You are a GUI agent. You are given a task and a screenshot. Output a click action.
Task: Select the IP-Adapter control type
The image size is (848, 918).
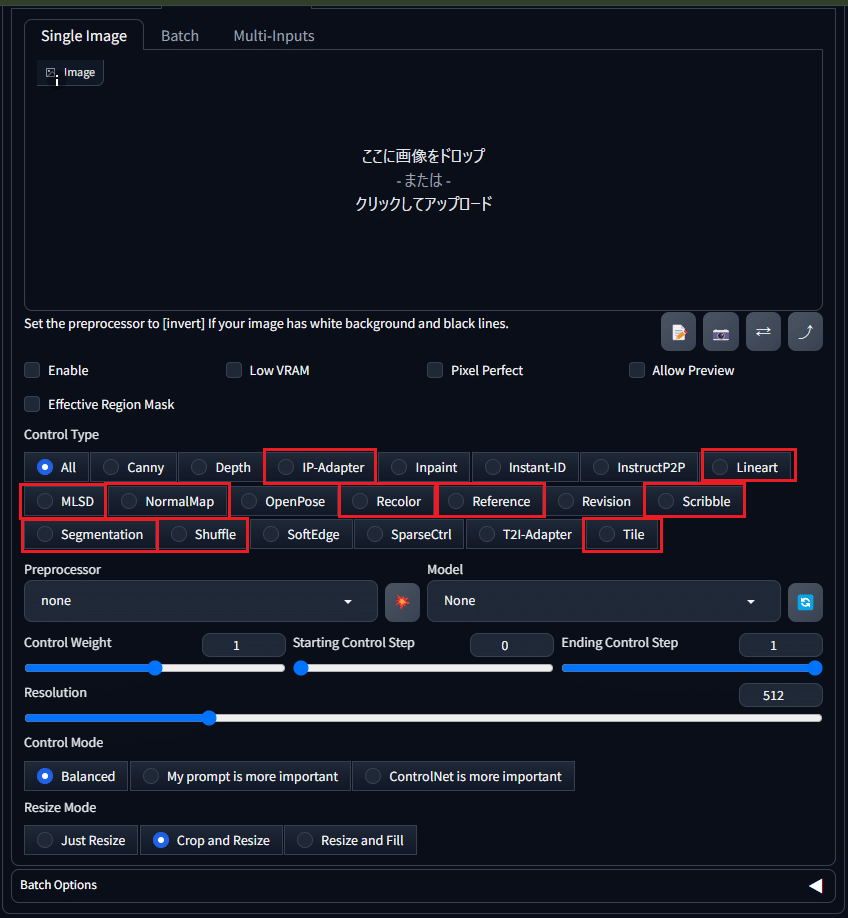(320, 467)
